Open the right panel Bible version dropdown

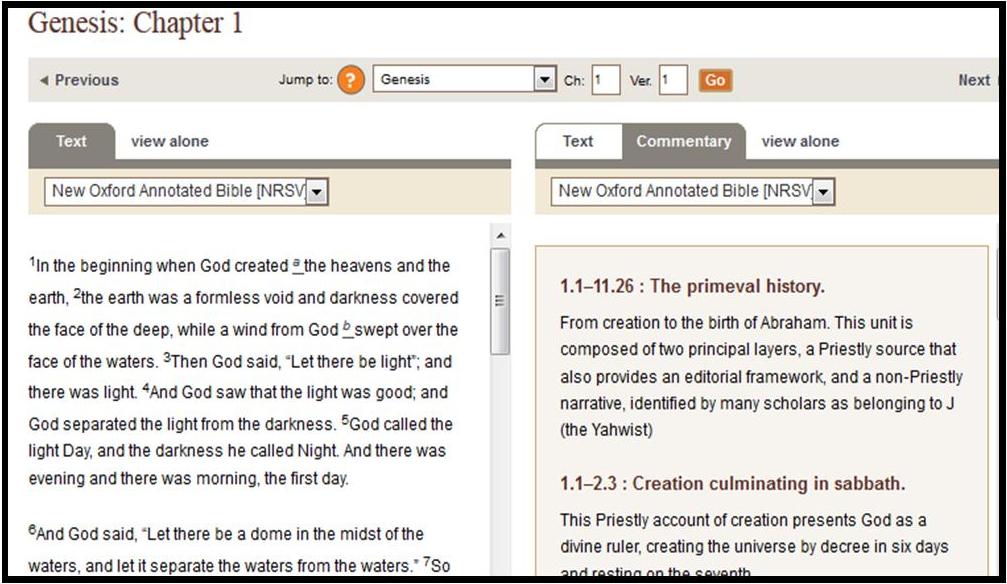[x=693, y=191]
